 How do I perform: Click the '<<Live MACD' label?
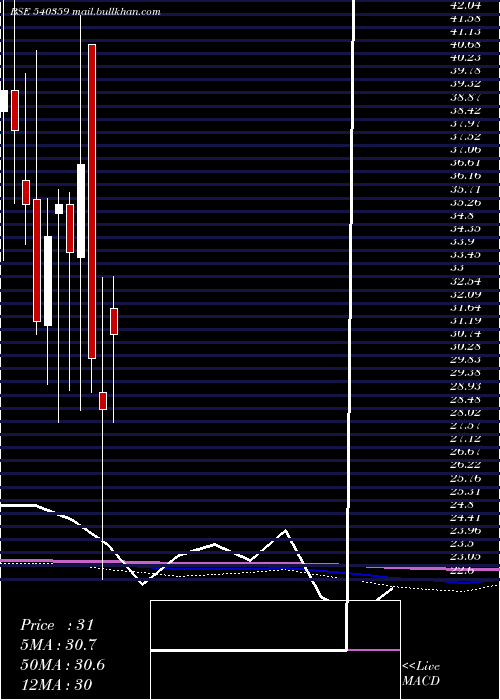click(421, 673)
